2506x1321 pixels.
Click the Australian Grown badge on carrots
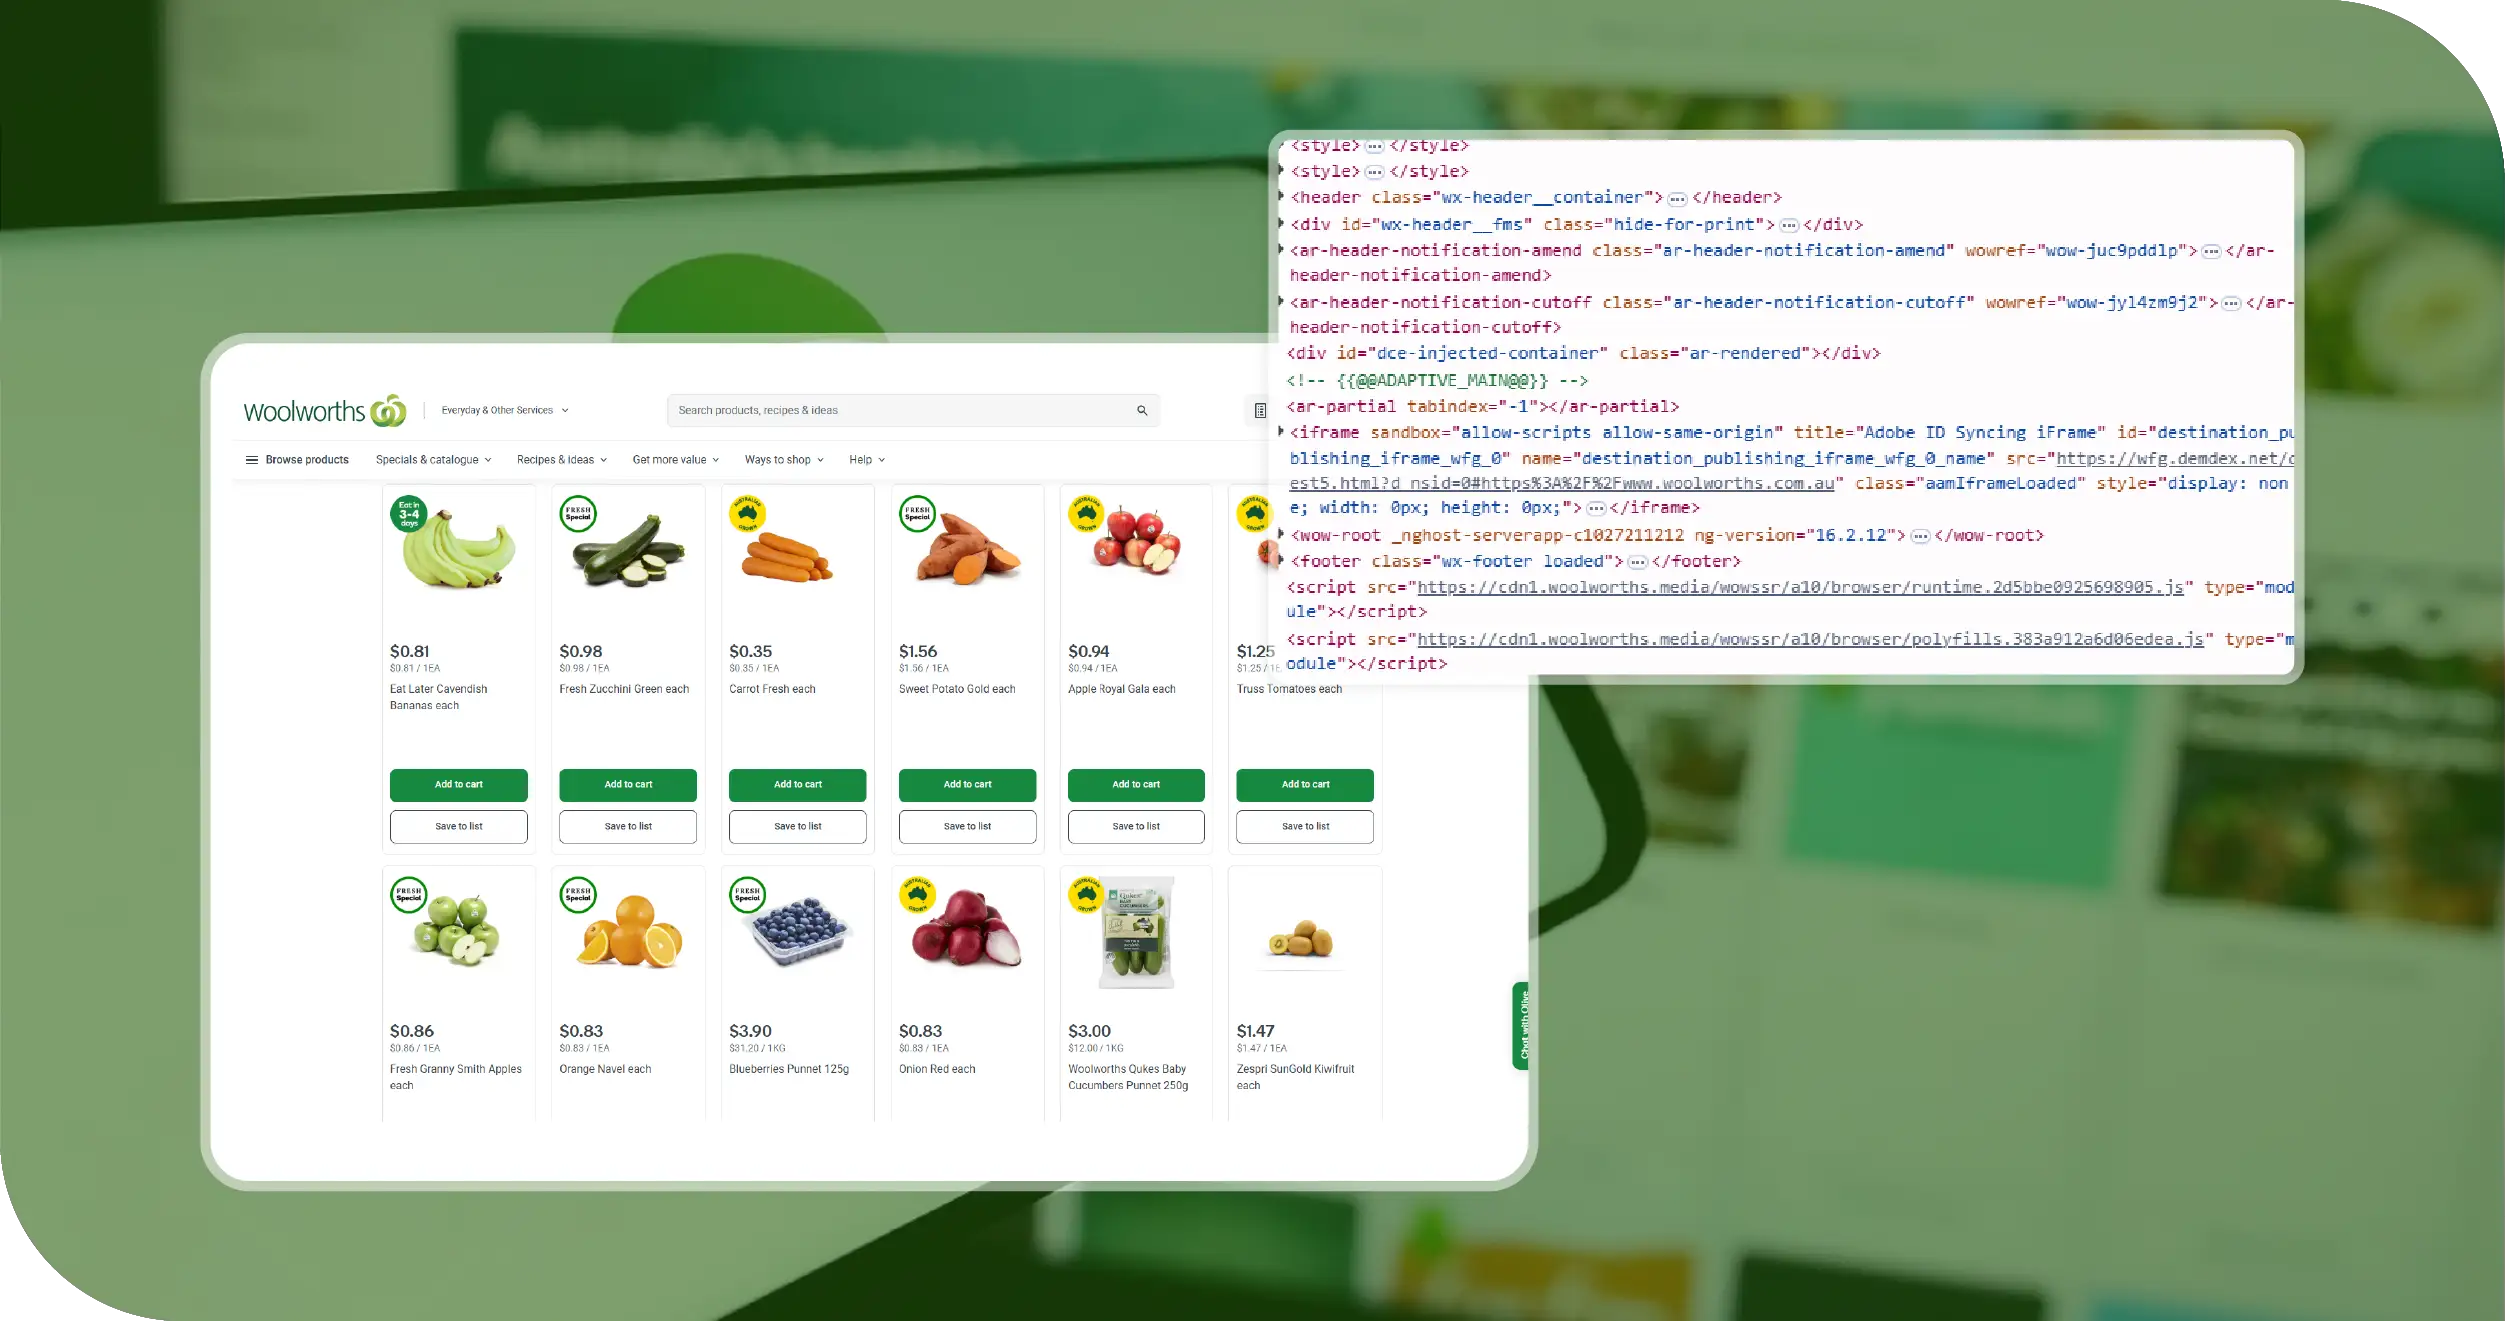tap(747, 514)
